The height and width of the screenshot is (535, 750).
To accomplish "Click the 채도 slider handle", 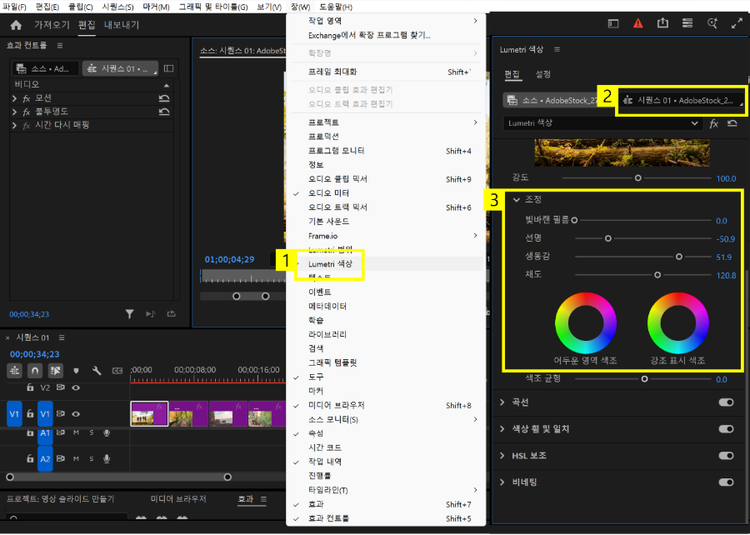I will point(657,275).
